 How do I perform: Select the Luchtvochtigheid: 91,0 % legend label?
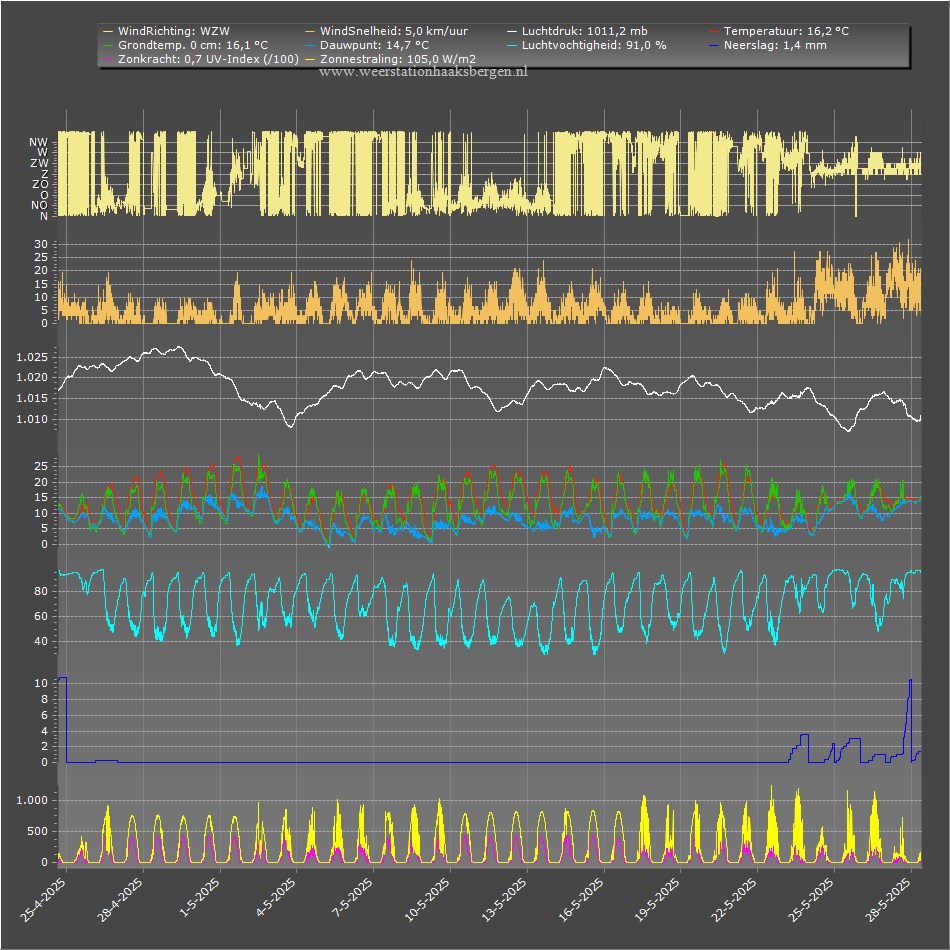tap(594, 45)
